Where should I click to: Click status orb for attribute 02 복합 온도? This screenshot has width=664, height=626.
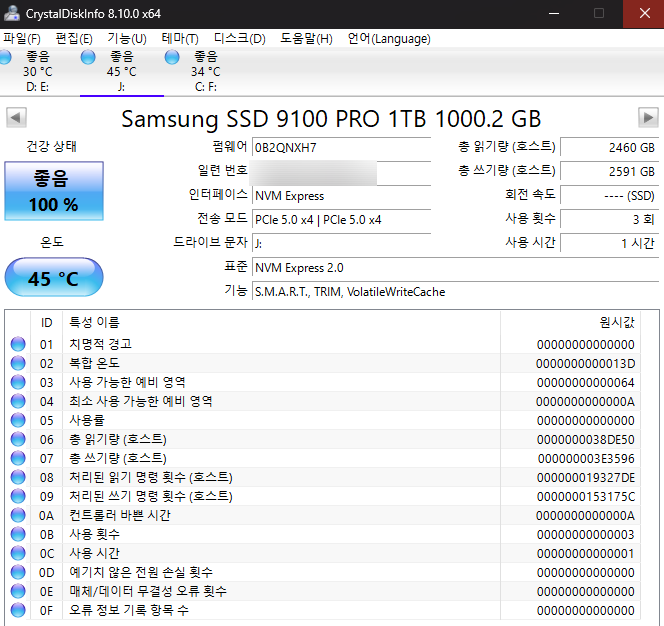coord(18,363)
